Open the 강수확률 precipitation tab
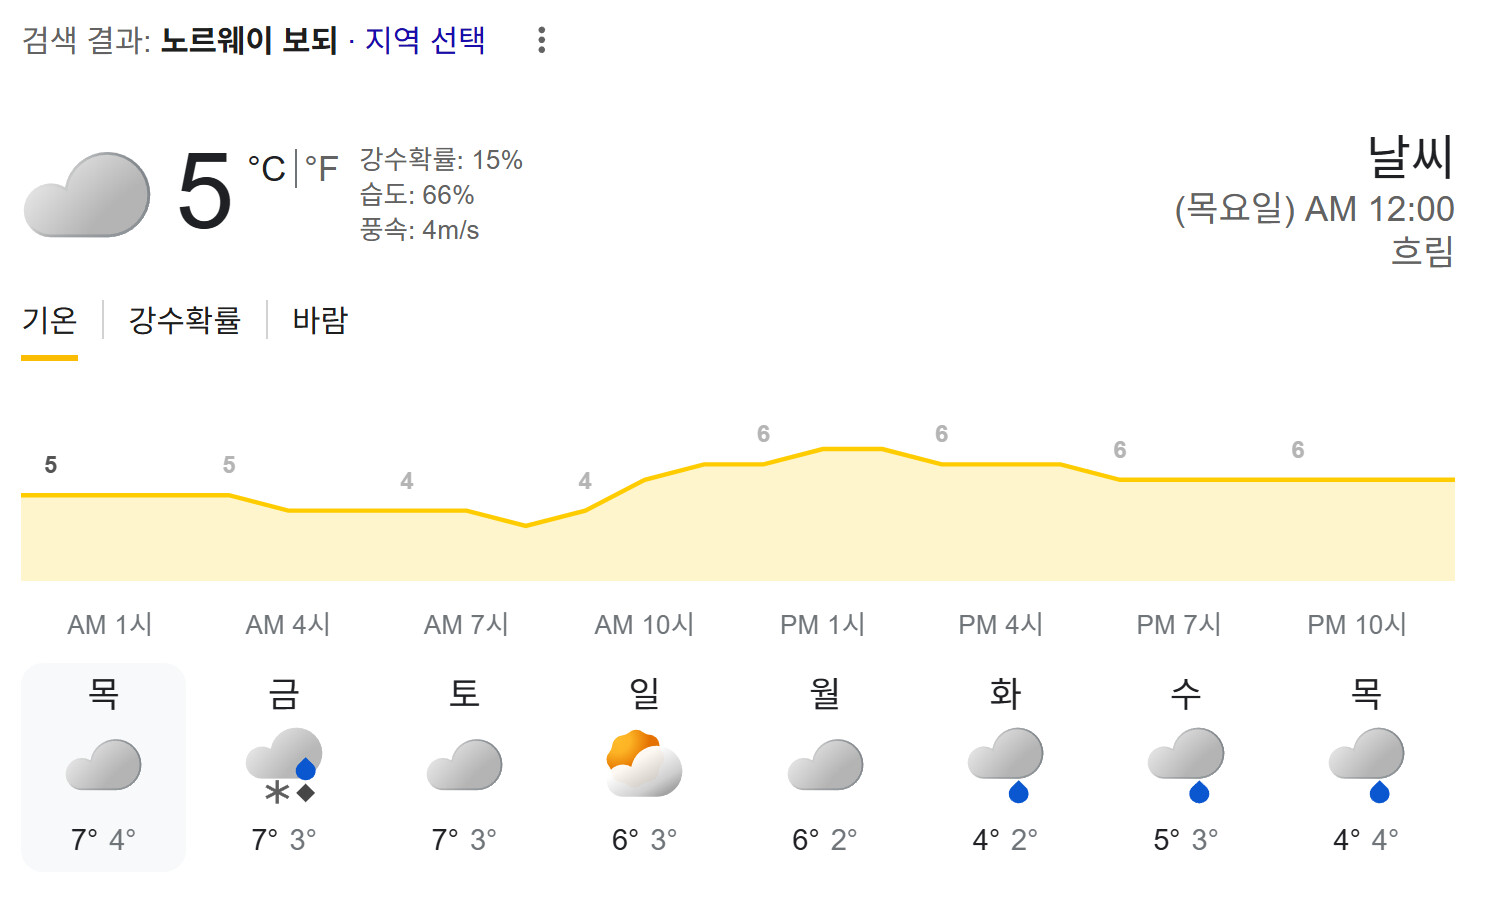This screenshot has height=901, width=1493. tap(185, 320)
